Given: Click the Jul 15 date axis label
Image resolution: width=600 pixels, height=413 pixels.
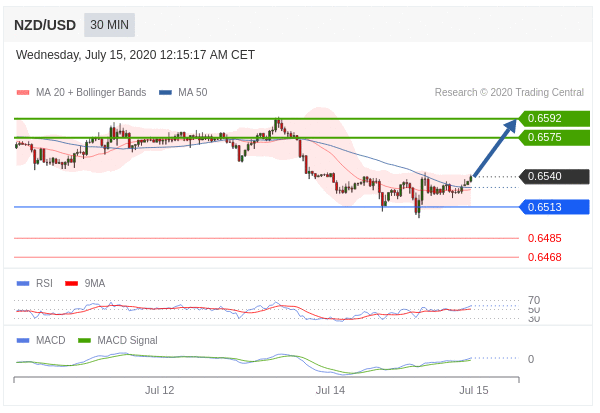Looking at the screenshot, I should click(474, 390).
